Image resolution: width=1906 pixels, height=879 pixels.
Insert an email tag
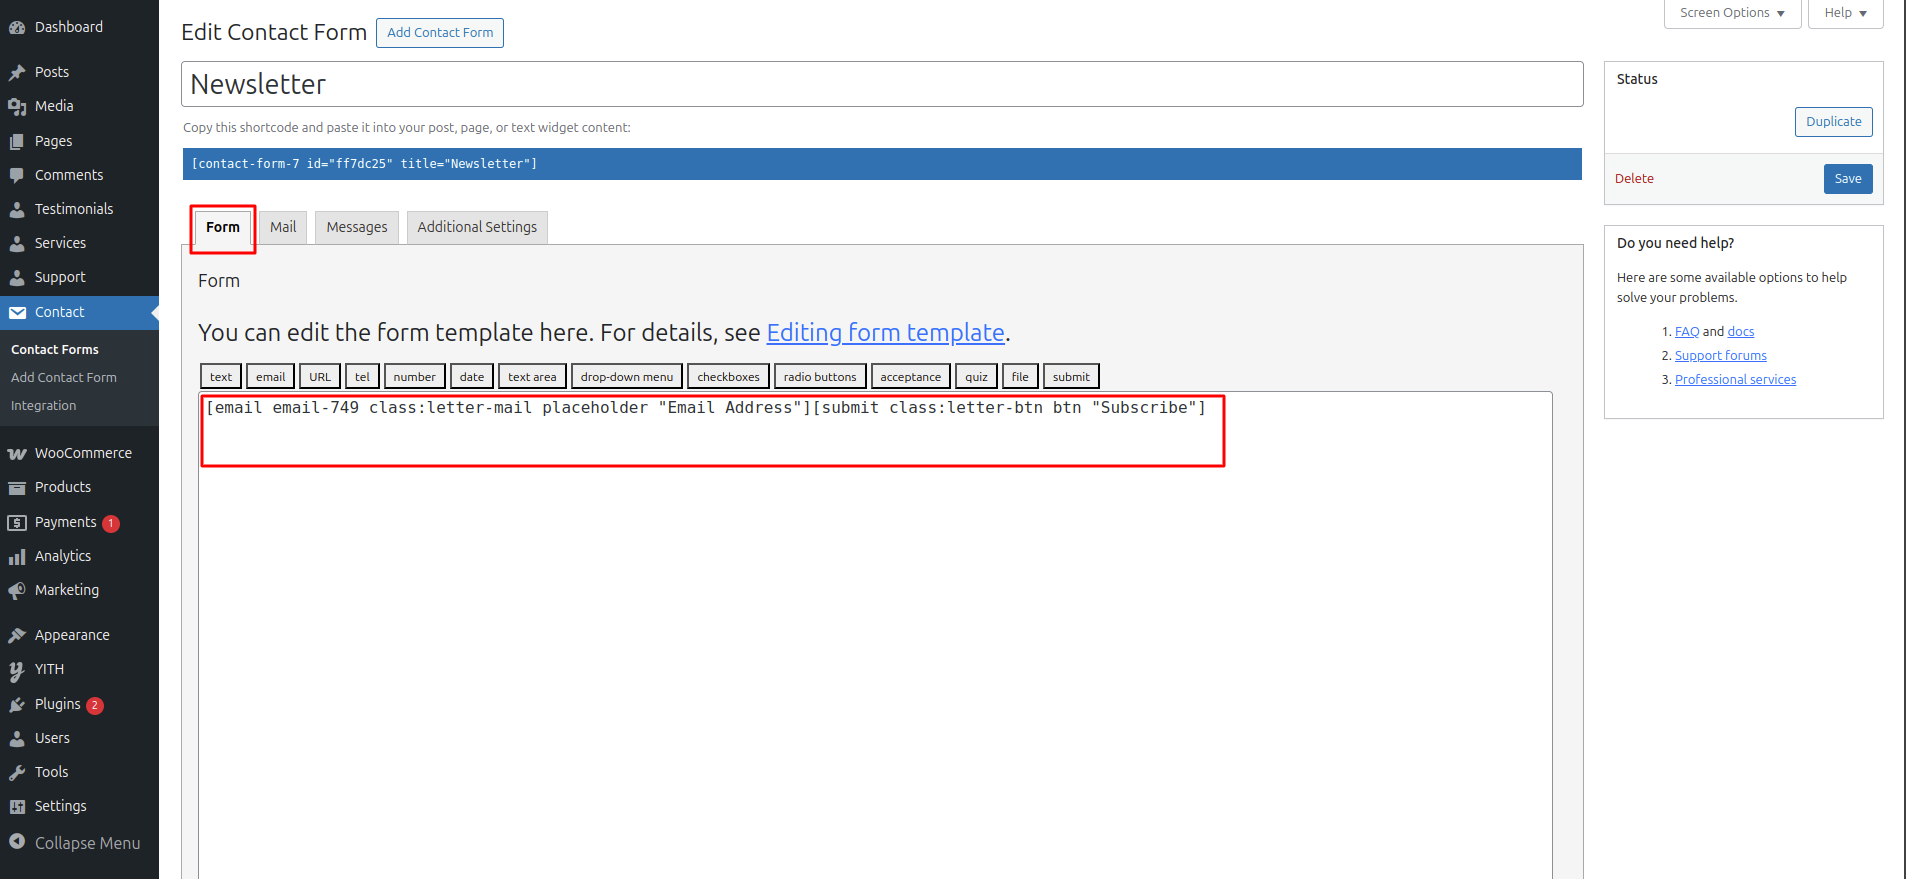(270, 377)
